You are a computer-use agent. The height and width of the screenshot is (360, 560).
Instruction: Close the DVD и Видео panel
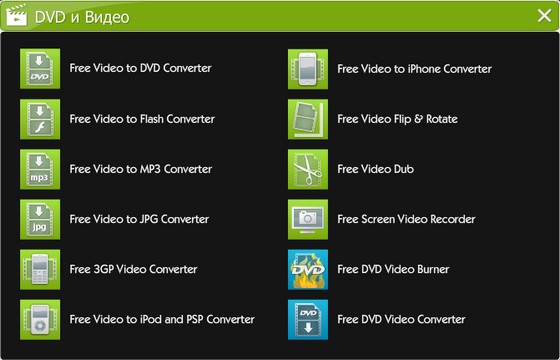[x=544, y=16]
